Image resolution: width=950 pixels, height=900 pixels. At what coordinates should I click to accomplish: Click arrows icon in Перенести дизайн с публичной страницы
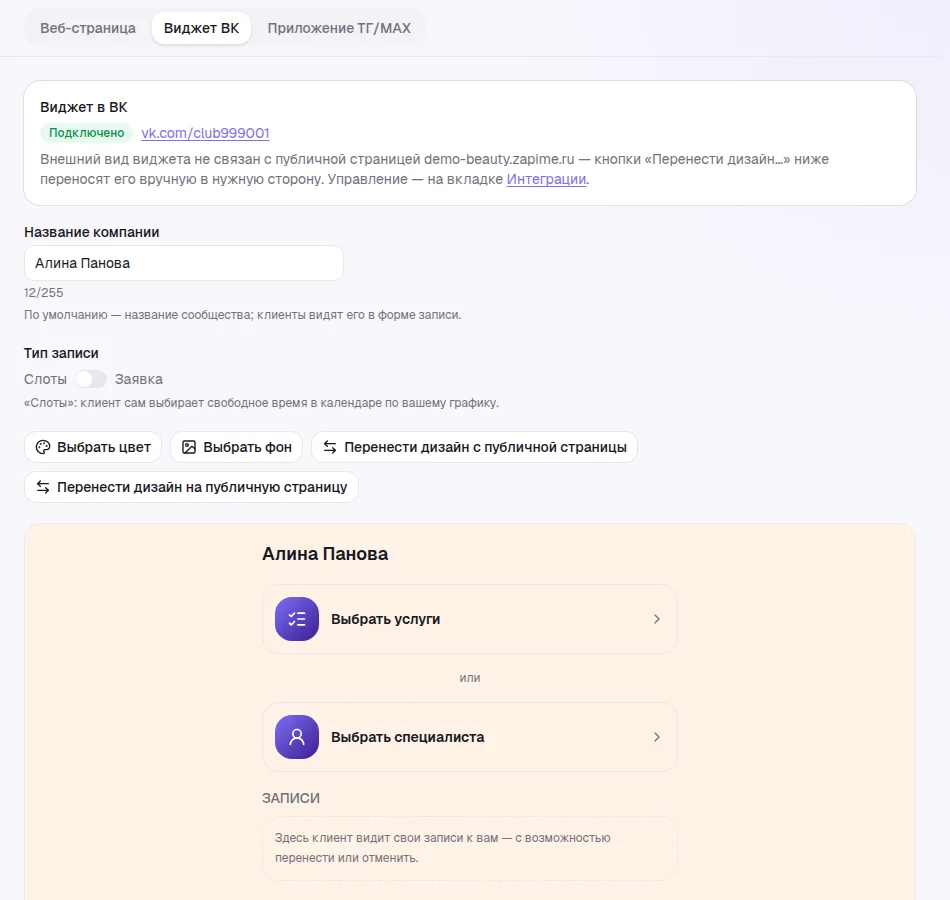pyautogui.click(x=330, y=447)
